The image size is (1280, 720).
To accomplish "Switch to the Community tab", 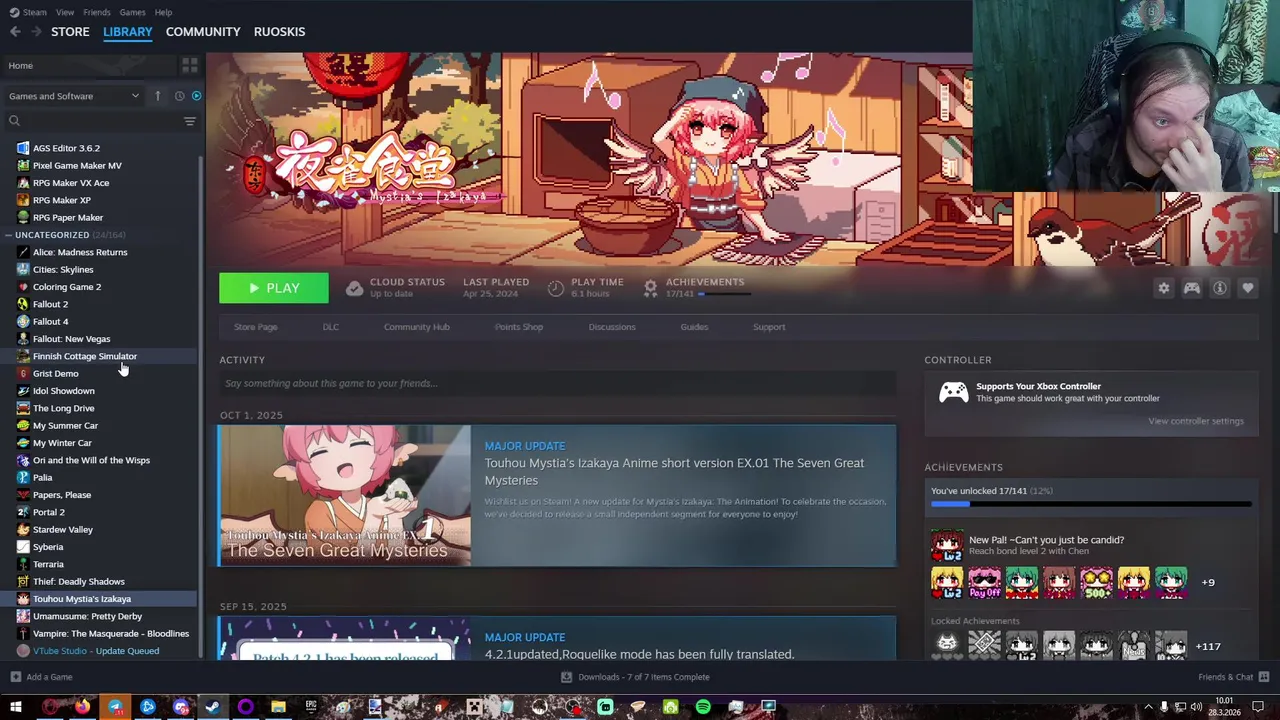I will (203, 32).
